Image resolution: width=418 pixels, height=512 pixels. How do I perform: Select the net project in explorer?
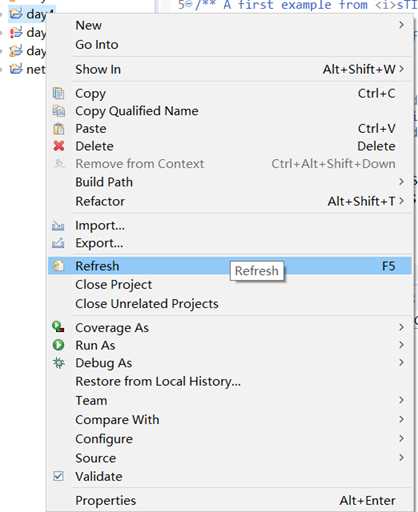pos(28,69)
